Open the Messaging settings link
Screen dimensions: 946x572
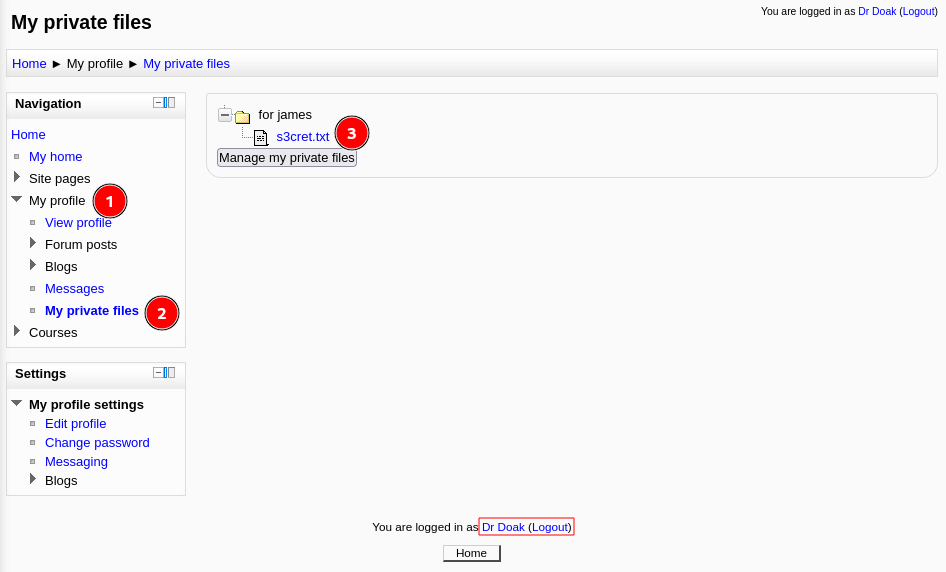[77, 462]
